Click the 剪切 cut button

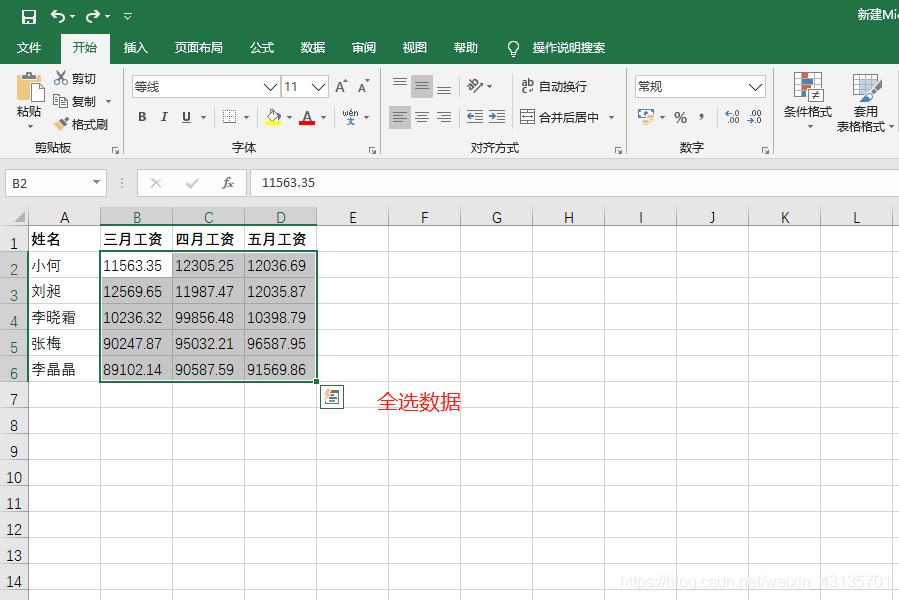pyautogui.click(x=75, y=78)
